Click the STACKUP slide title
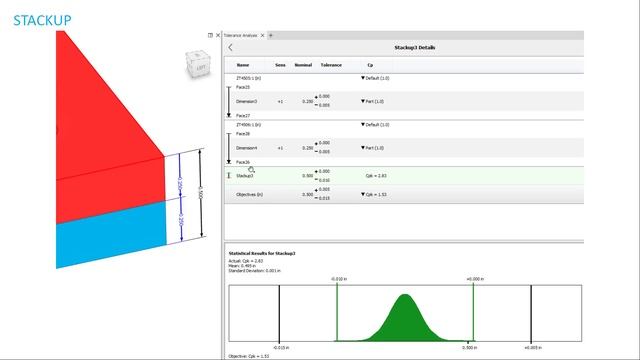Image resolution: width=640 pixels, height=360 pixels. [42, 20]
